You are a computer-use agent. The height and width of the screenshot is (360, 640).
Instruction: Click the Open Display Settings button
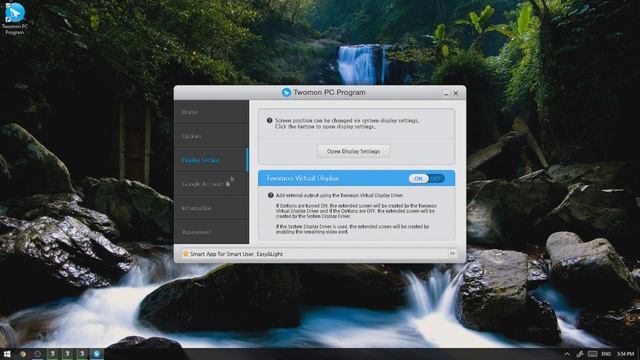point(353,151)
